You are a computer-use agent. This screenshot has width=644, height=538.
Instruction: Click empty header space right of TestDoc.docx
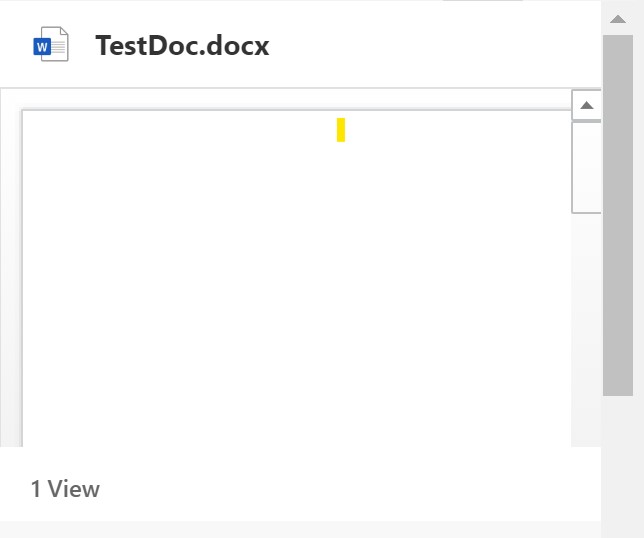(x=431, y=45)
